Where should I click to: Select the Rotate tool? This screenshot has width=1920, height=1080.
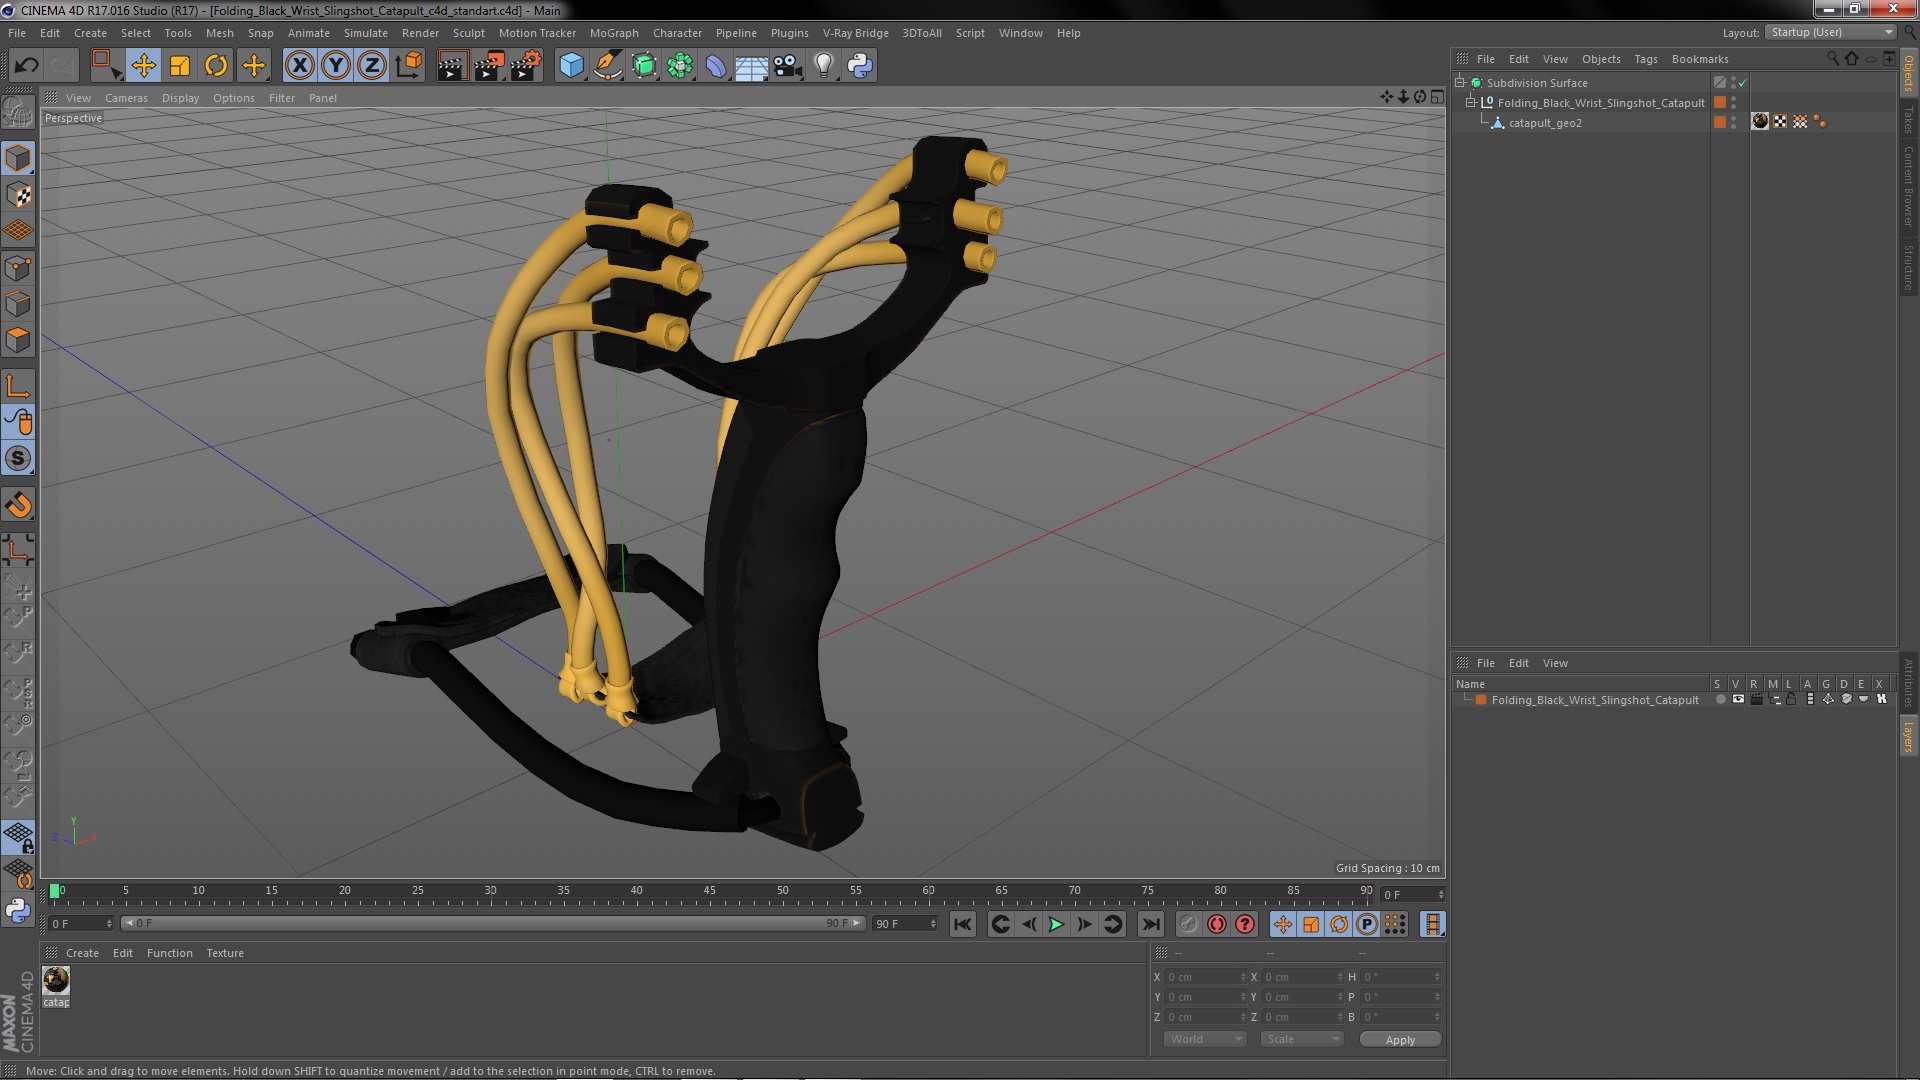tap(216, 66)
